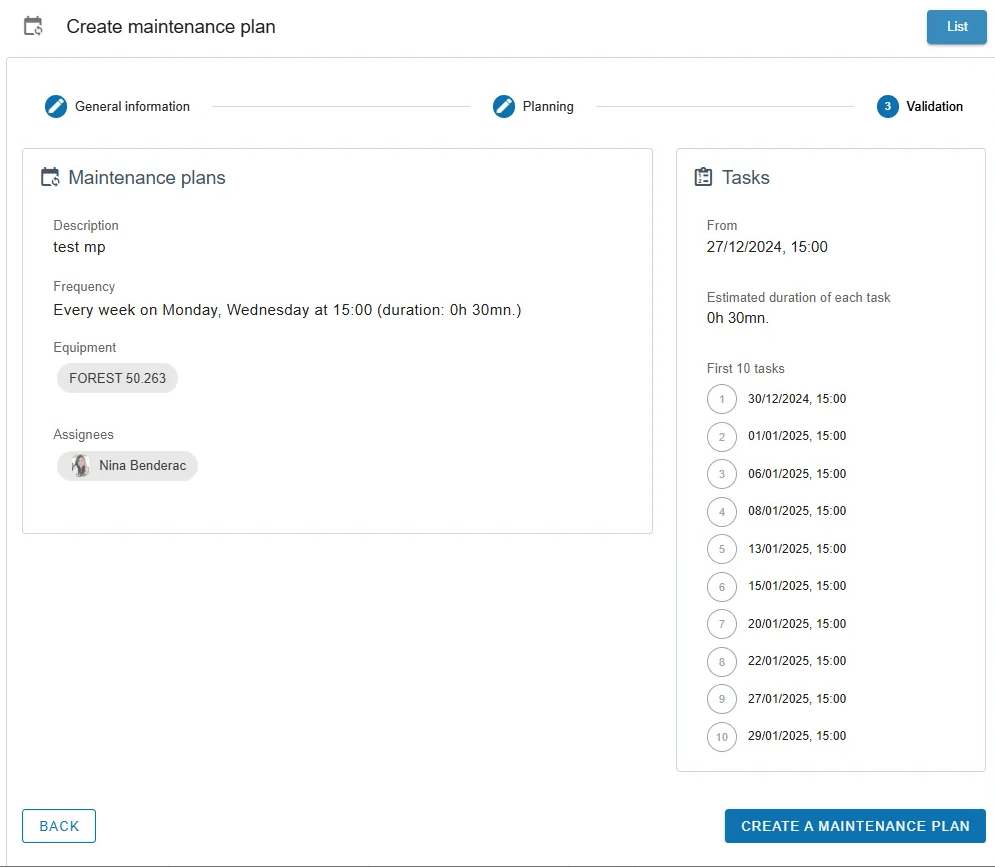995x867 pixels.
Task: Select the FOREST 50.263 equipment chip
Action: [117, 378]
